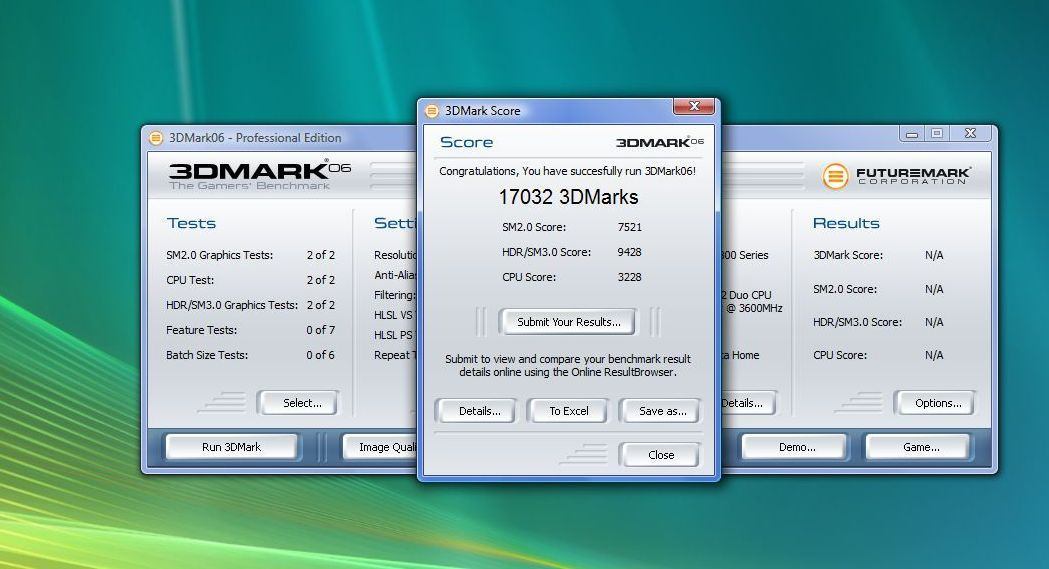Close the 3DMark06 main window
1049x569 pixels.
click(970, 134)
